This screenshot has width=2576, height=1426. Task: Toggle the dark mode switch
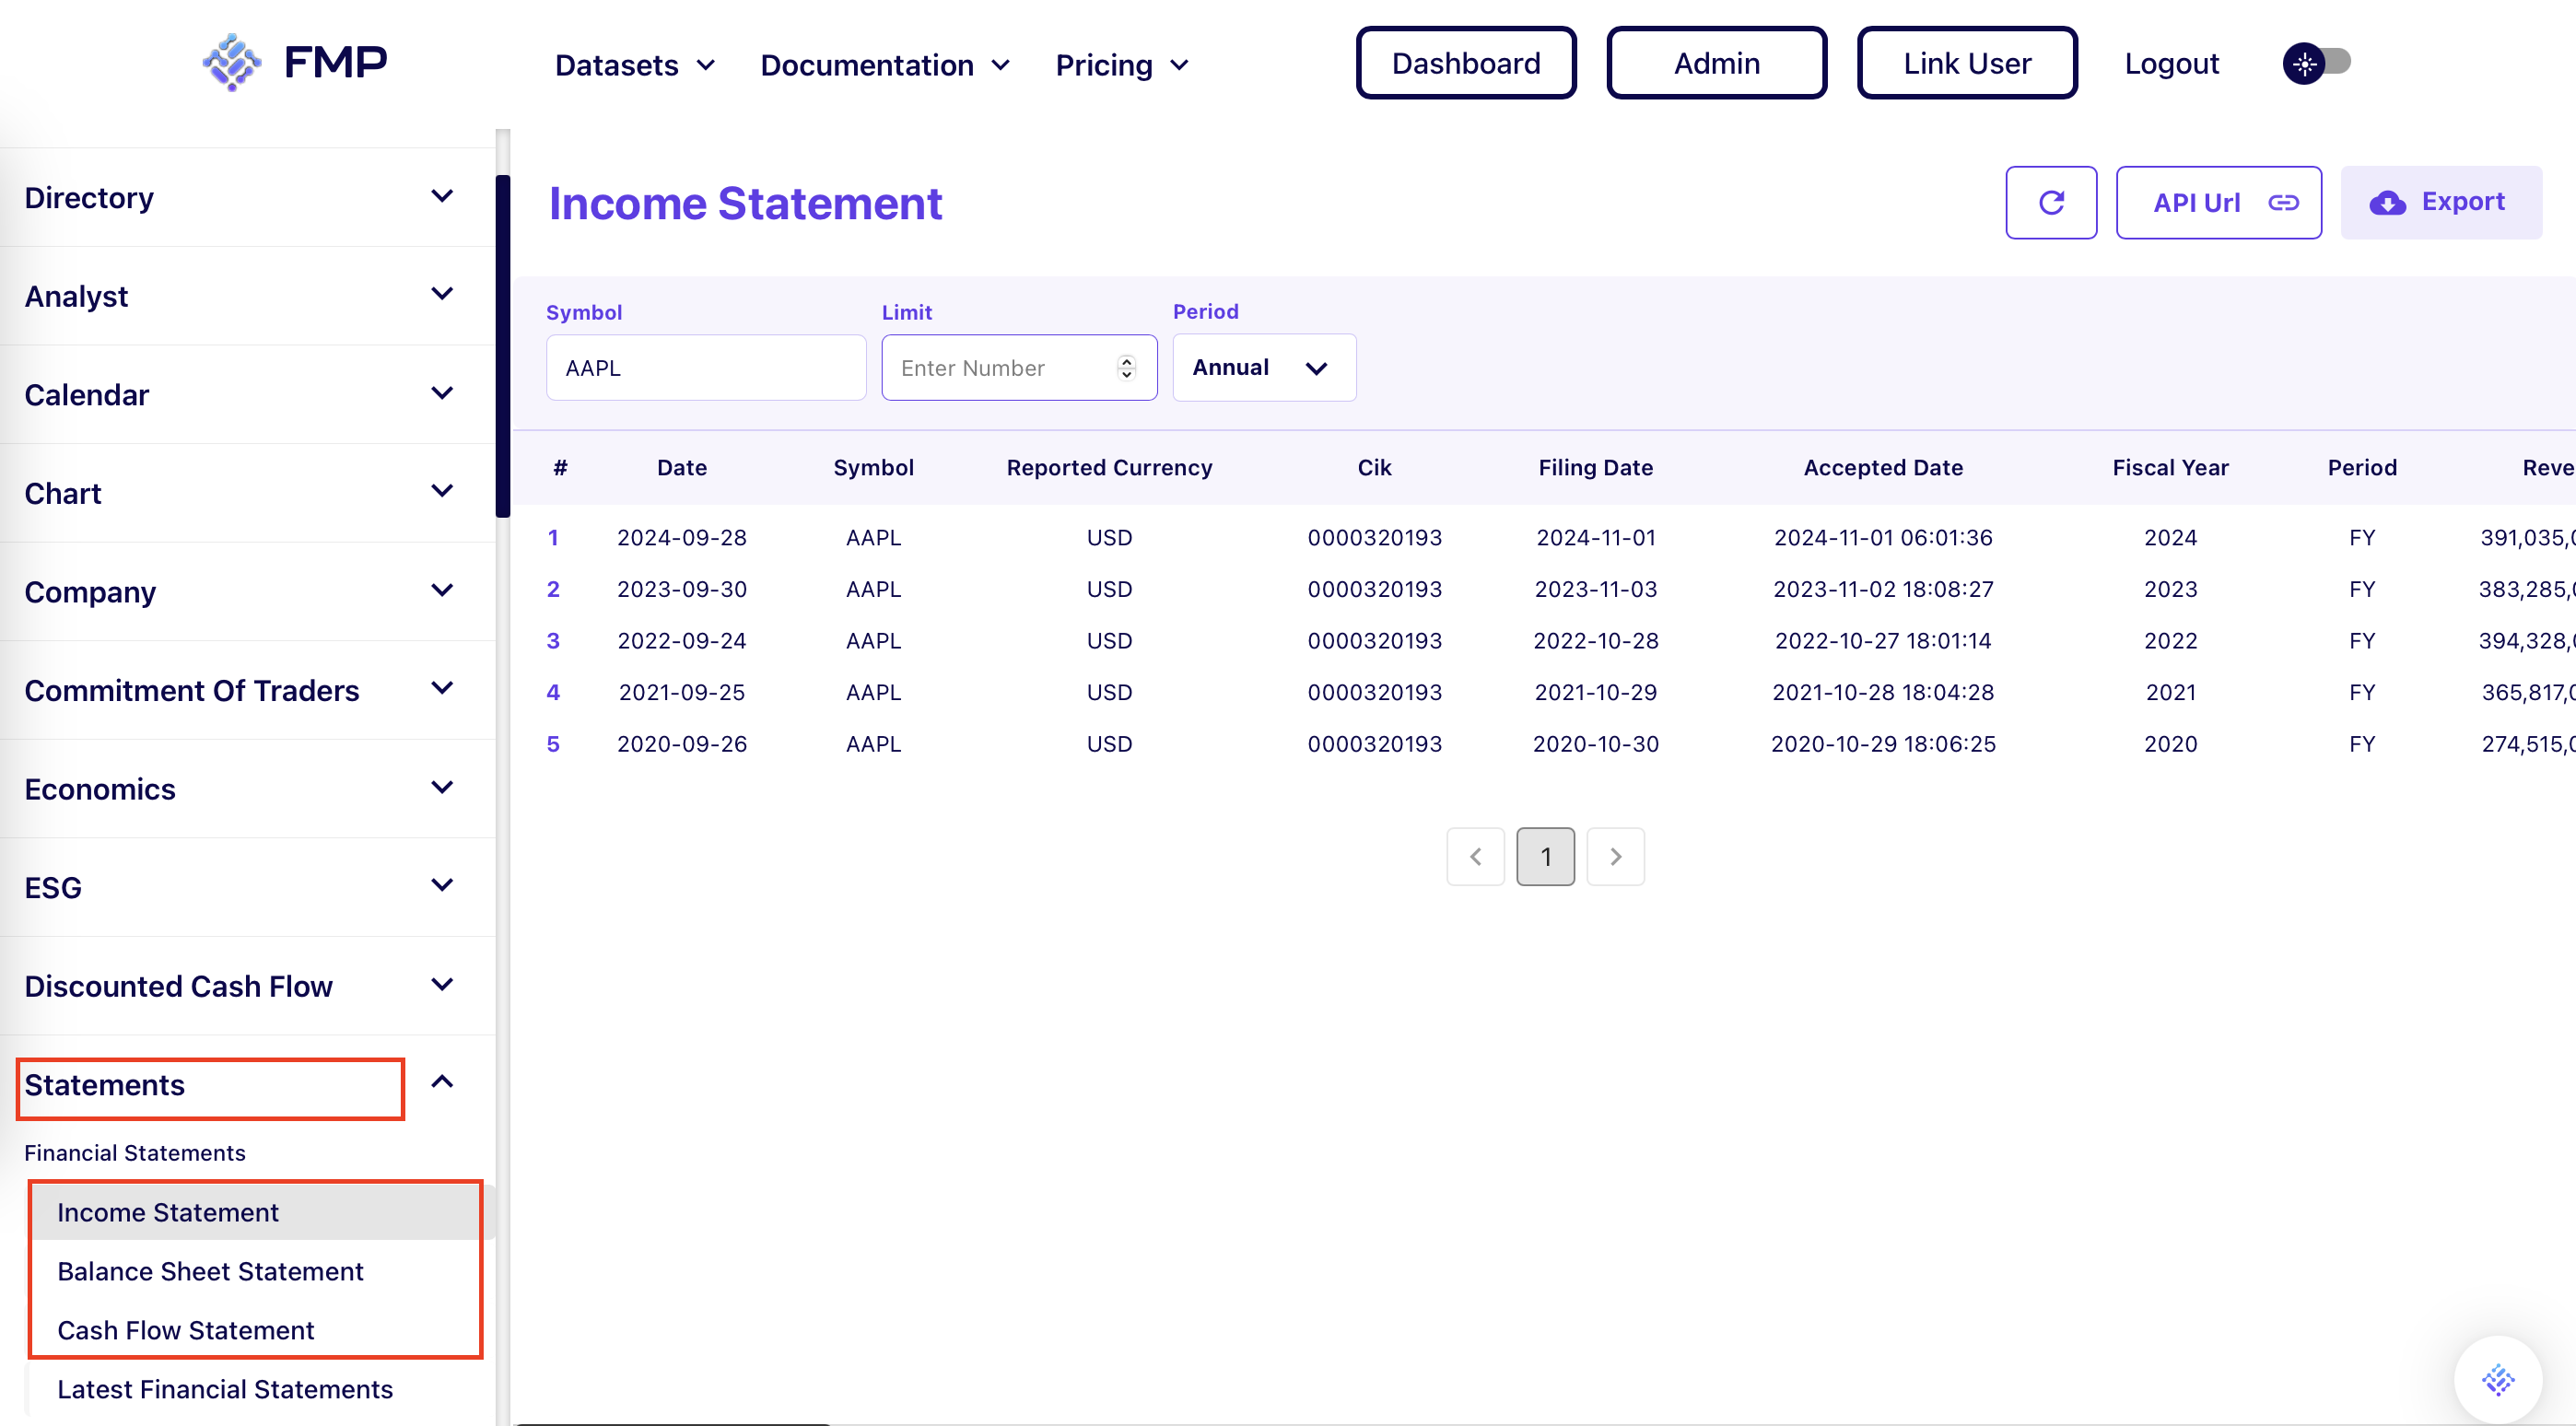click(x=2316, y=64)
